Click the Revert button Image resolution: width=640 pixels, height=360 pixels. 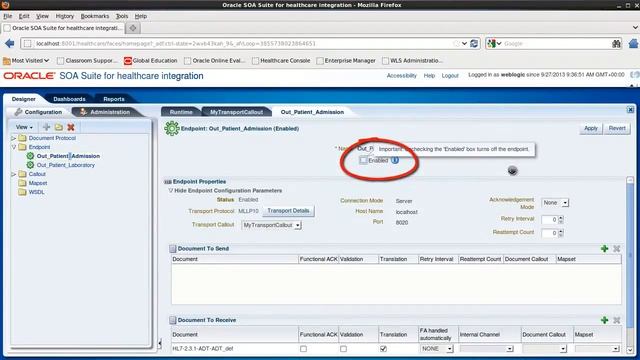(617, 128)
